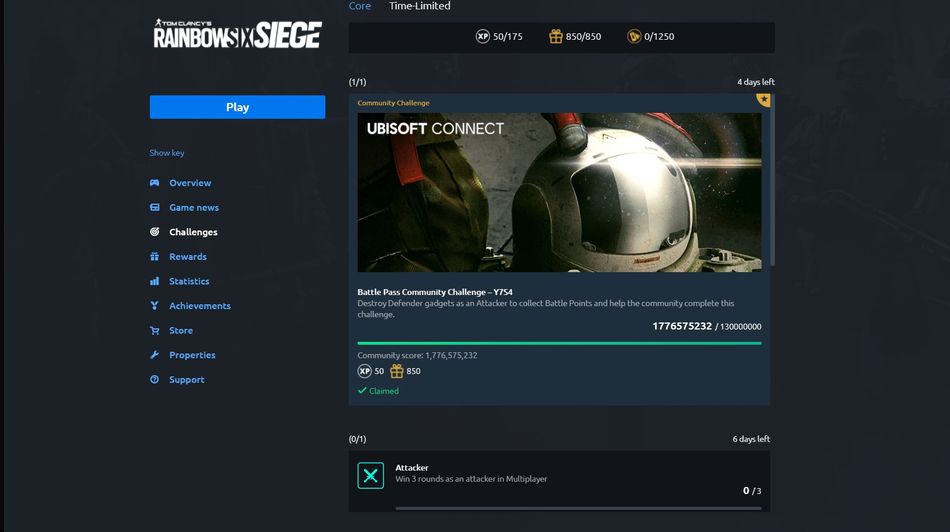Click the Statistics bar chart icon
The image size is (950, 532).
[154, 281]
